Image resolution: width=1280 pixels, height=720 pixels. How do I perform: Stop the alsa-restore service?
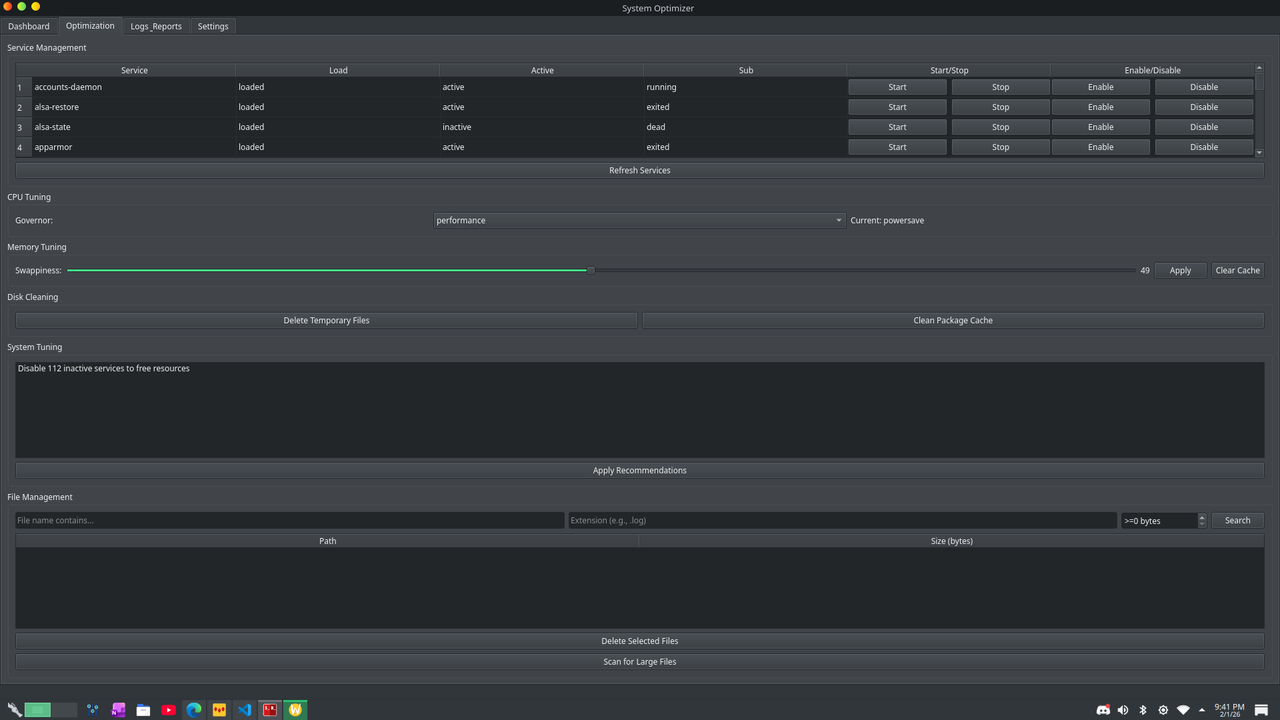pos(1000,107)
